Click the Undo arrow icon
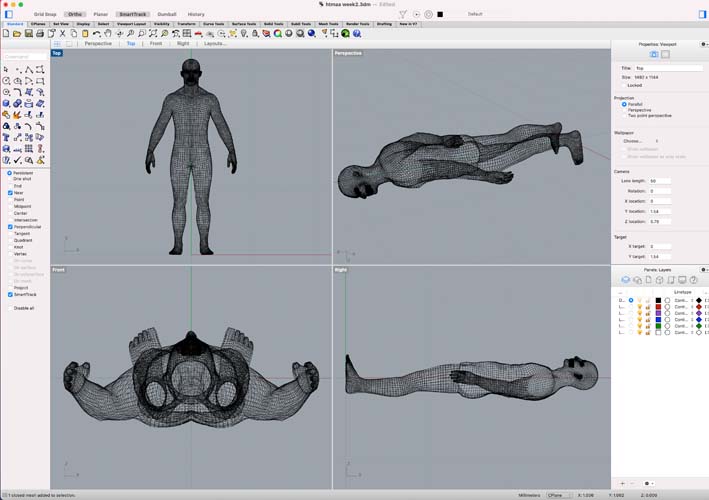Image resolution: width=709 pixels, height=500 pixels. (96, 33)
